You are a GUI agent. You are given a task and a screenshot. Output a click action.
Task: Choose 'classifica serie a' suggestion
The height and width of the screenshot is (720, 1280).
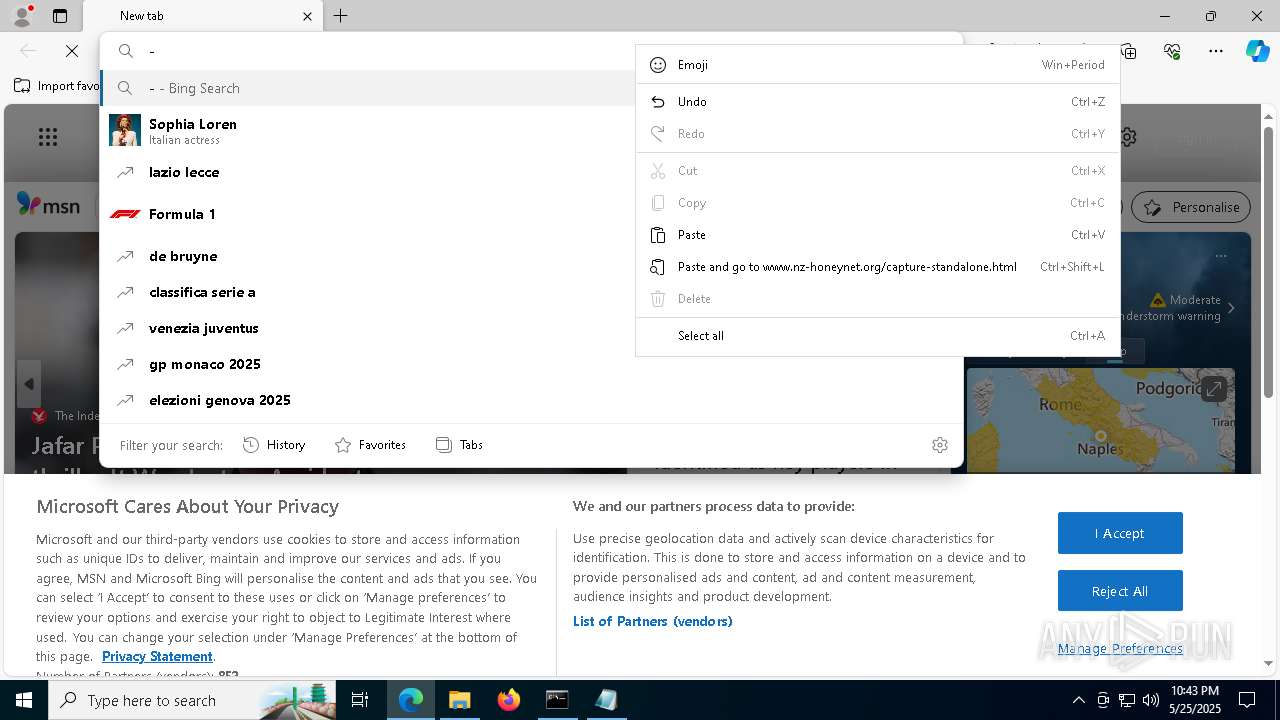[x=367, y=292]
